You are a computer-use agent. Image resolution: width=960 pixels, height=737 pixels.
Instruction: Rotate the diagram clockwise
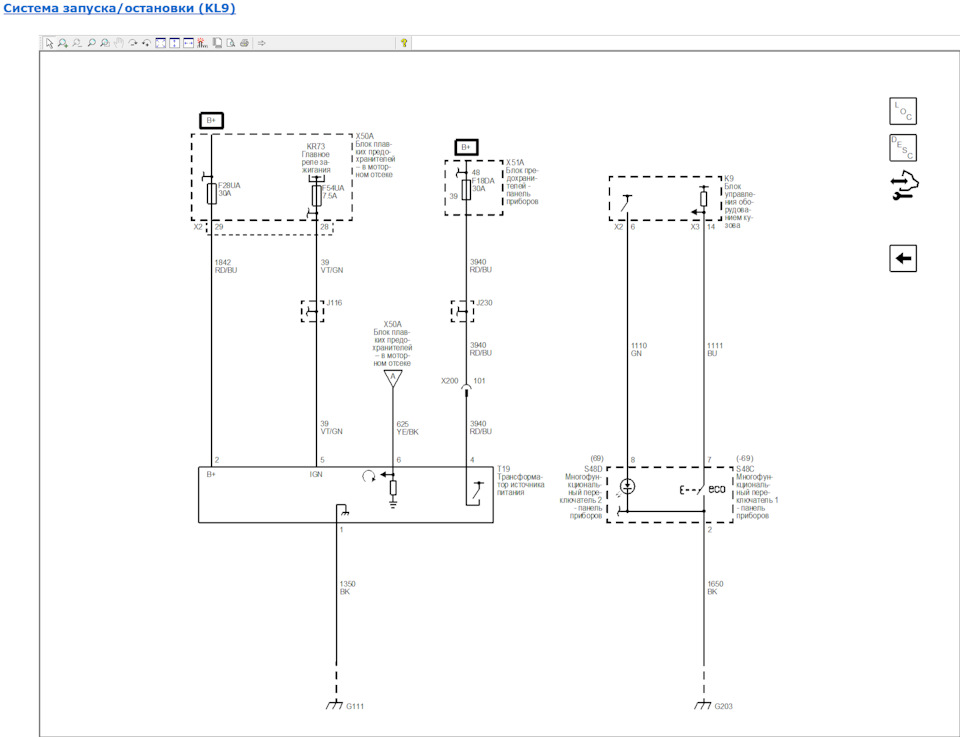tap(133, 43)
